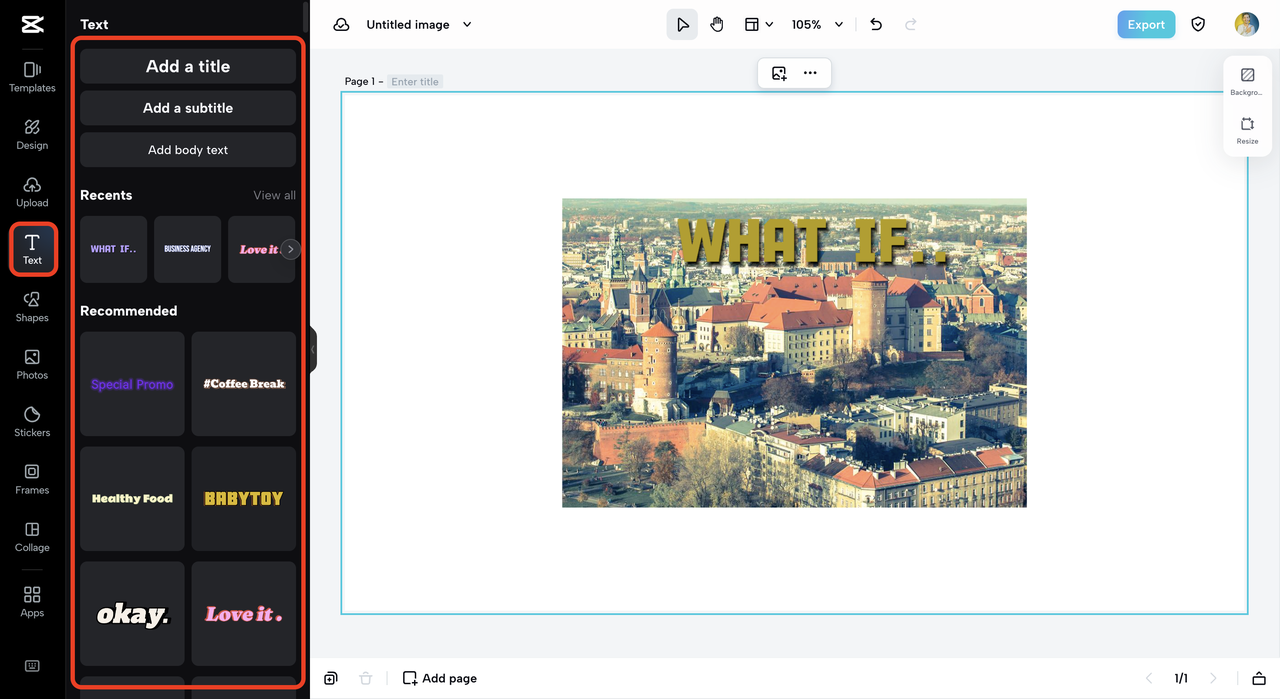The width and height of the screenshot is (1280, 699).
Task: Click the page Enter title field
Action: 415,82
